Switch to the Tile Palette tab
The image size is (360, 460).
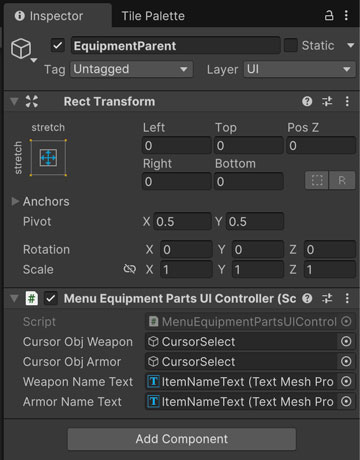click(x=153, y=16)
